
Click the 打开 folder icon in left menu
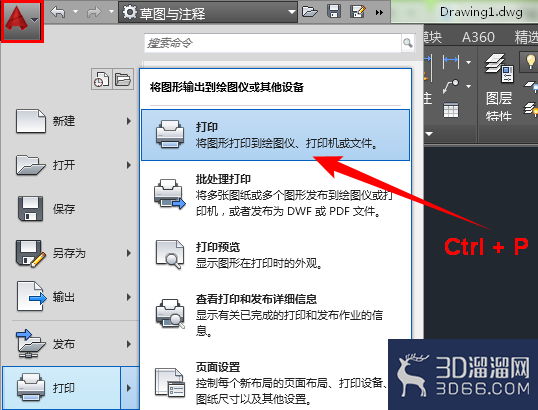[31, 165]
